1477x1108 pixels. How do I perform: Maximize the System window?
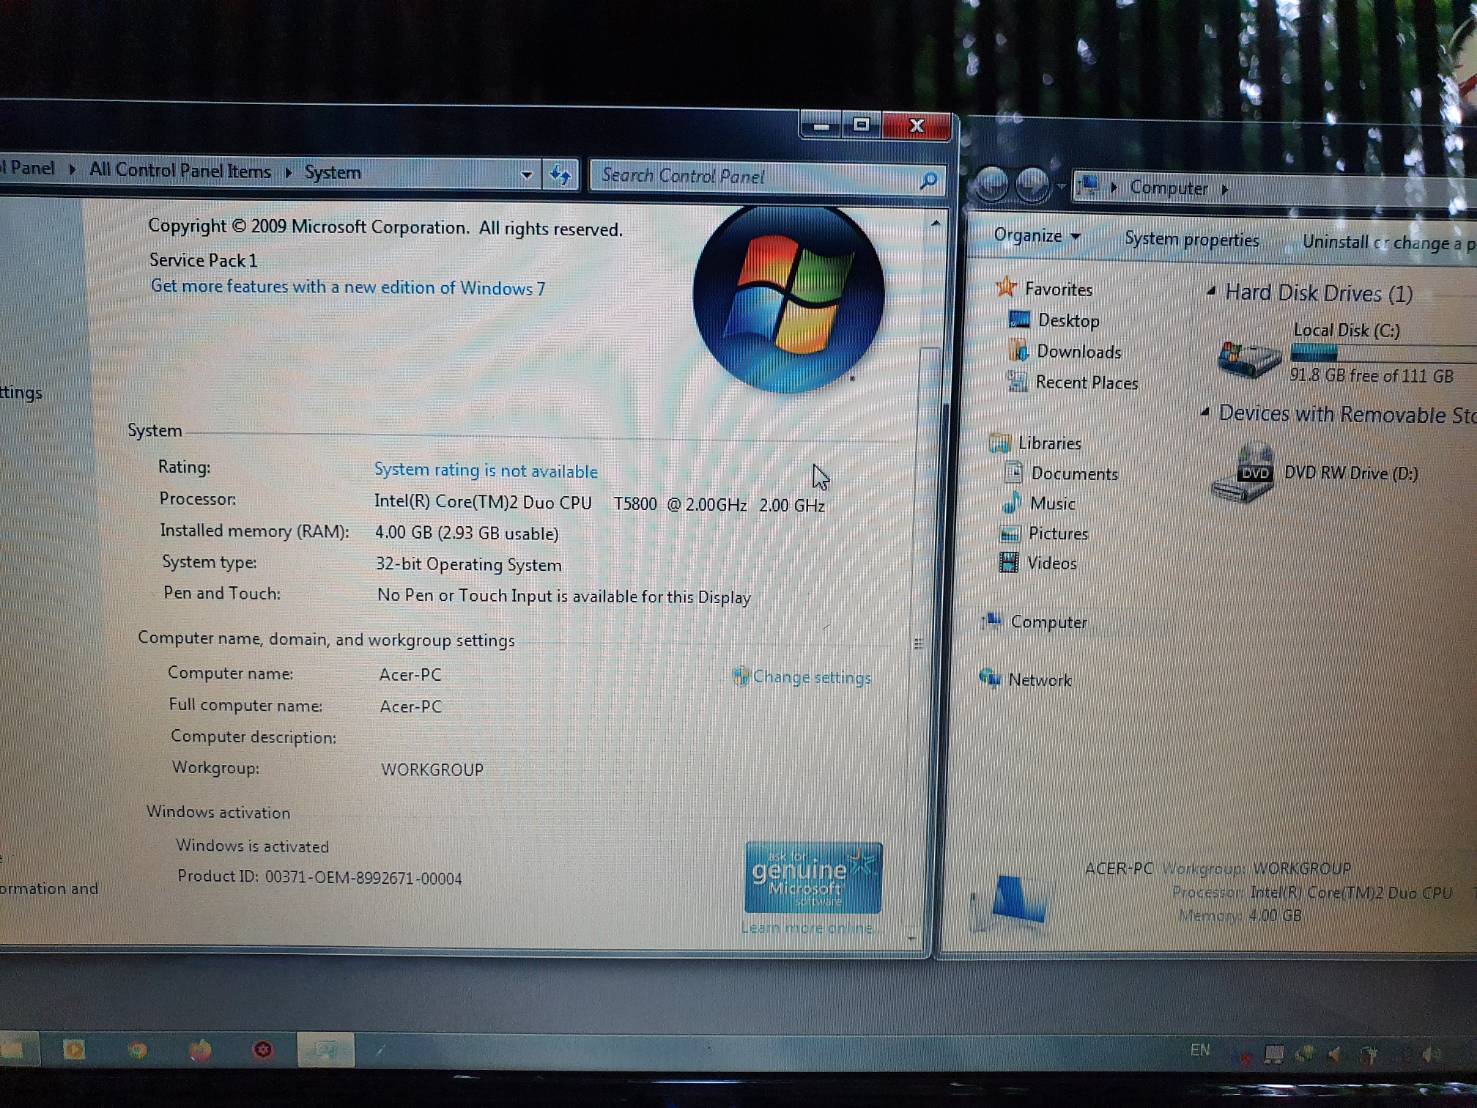point(861,125)
